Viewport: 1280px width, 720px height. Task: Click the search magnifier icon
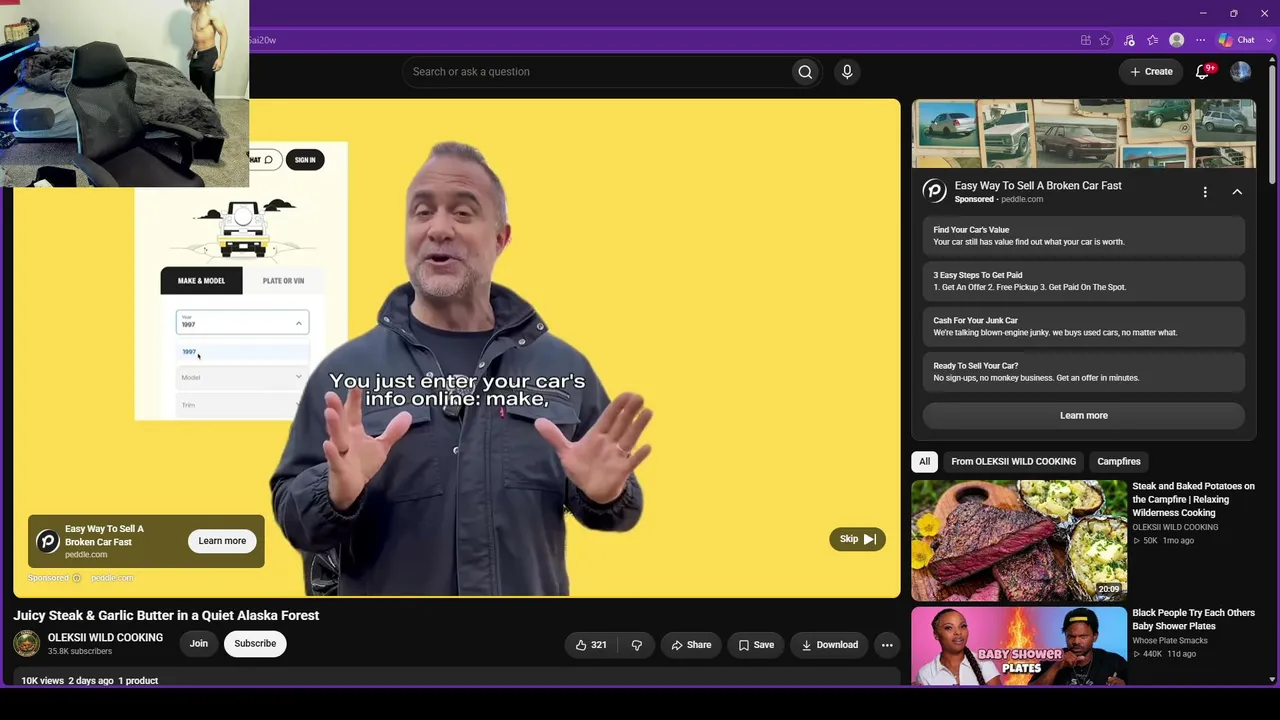(805, 72)
